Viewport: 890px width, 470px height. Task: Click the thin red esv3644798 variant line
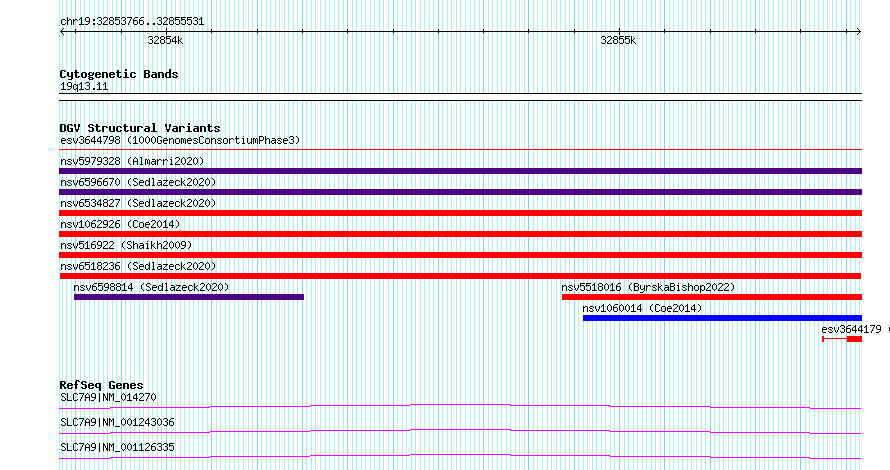[x=460, y=150]
